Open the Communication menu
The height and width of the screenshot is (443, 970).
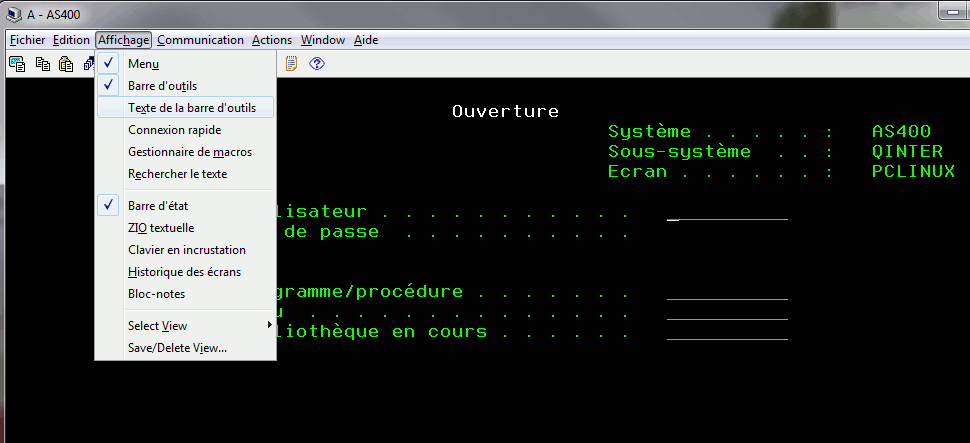200,40
